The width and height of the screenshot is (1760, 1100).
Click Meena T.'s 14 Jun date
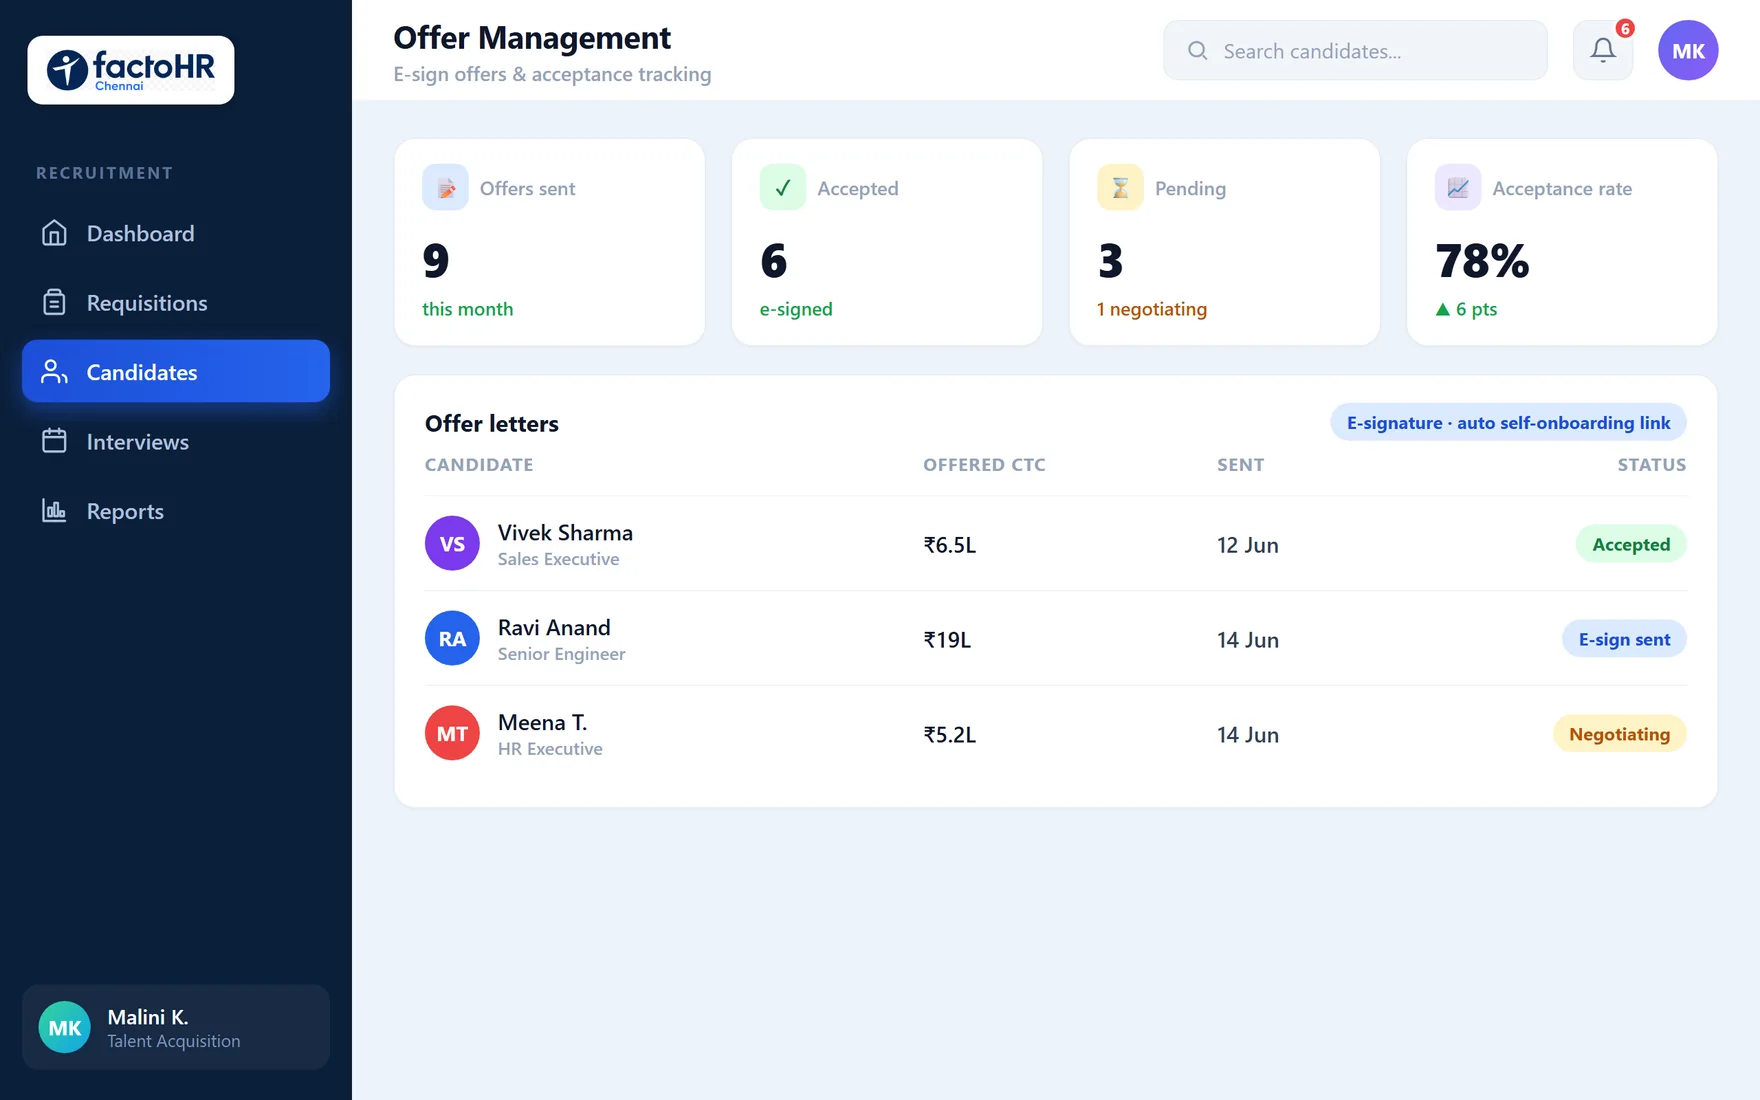point(1247,735)
